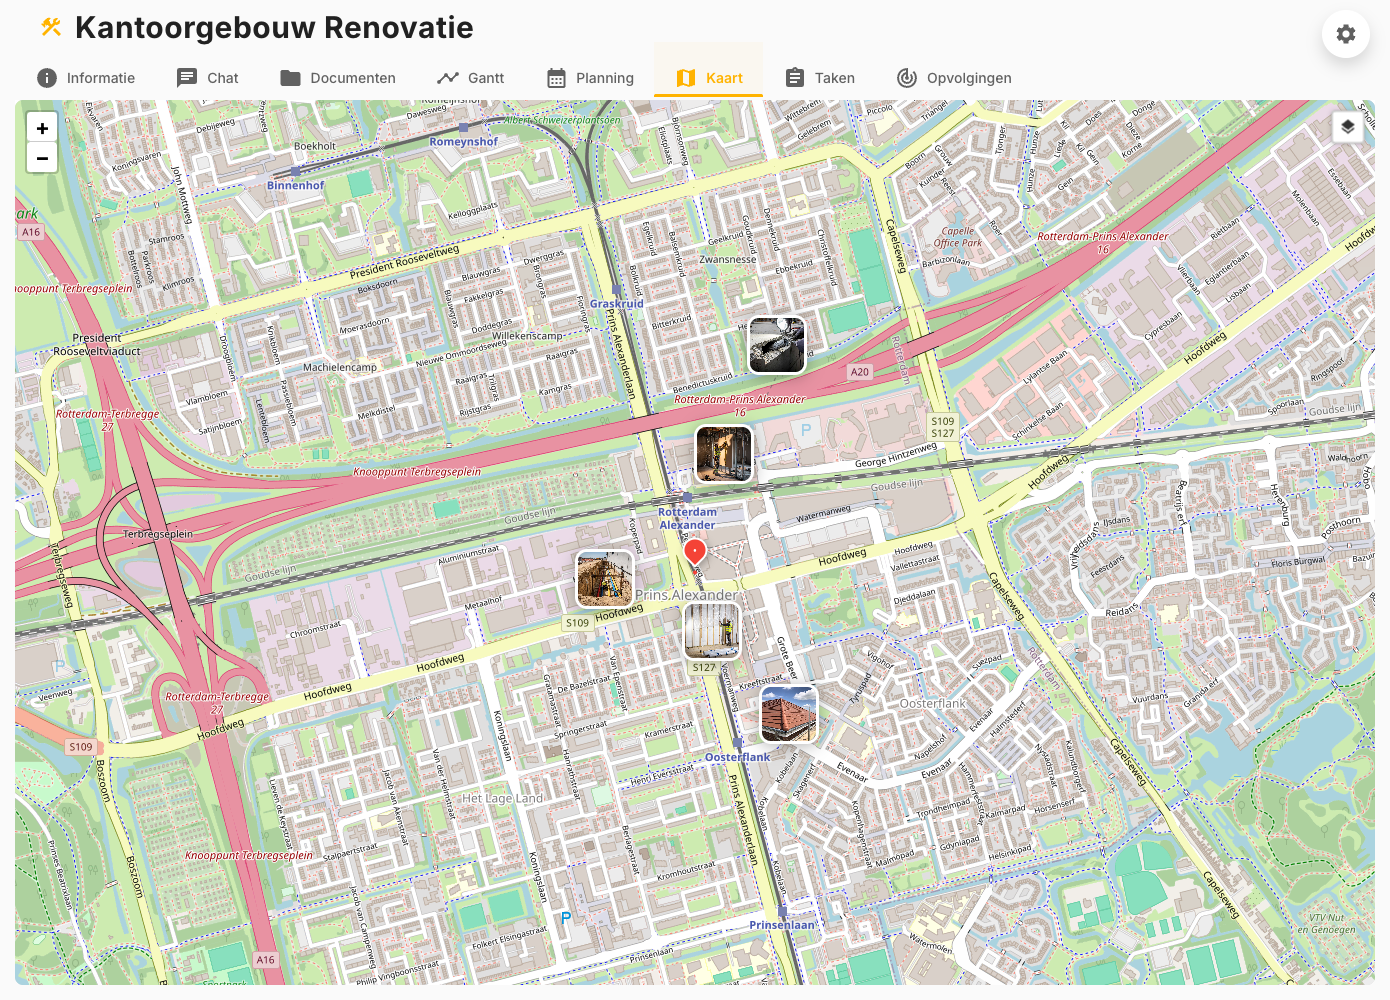Zoom in on the map
This screenshot has height=1000, width=1390.
point(42,128)
